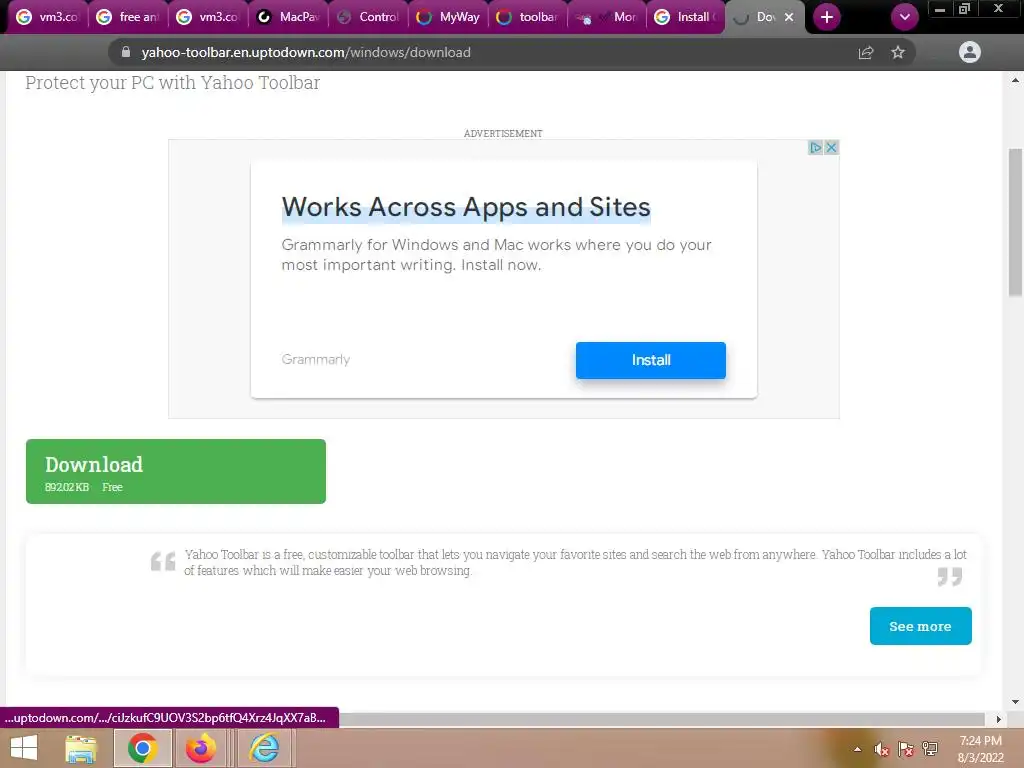Click the address bar URL
The height and width of the screenshot is (768, 1024).
click(306, 52)
